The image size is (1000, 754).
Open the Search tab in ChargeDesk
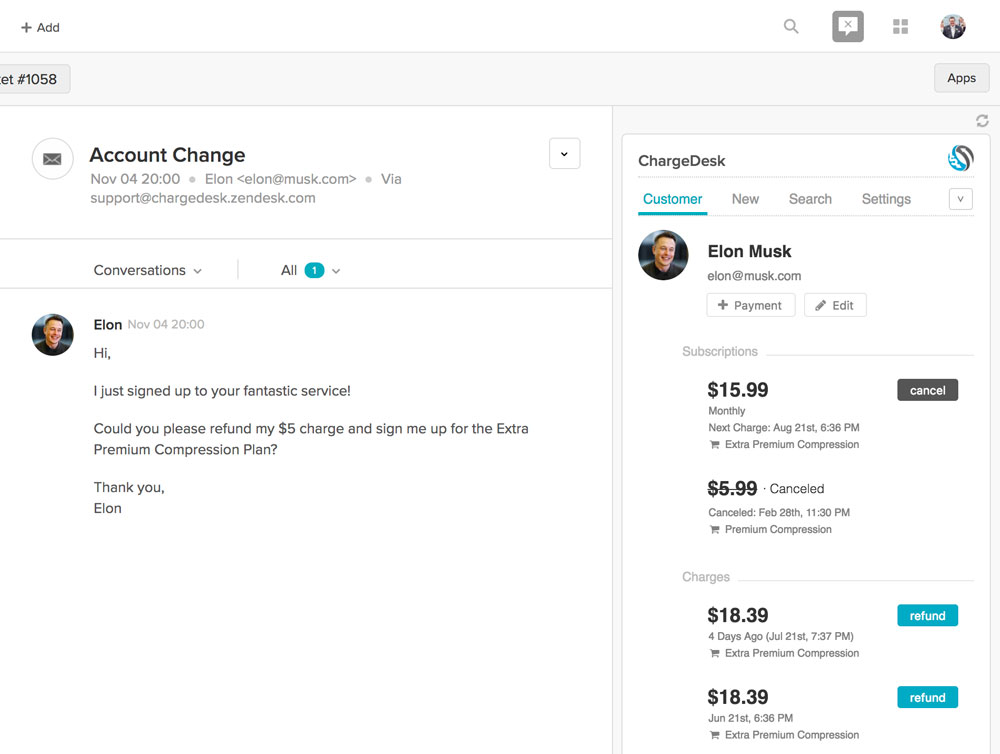coord(810,199)
